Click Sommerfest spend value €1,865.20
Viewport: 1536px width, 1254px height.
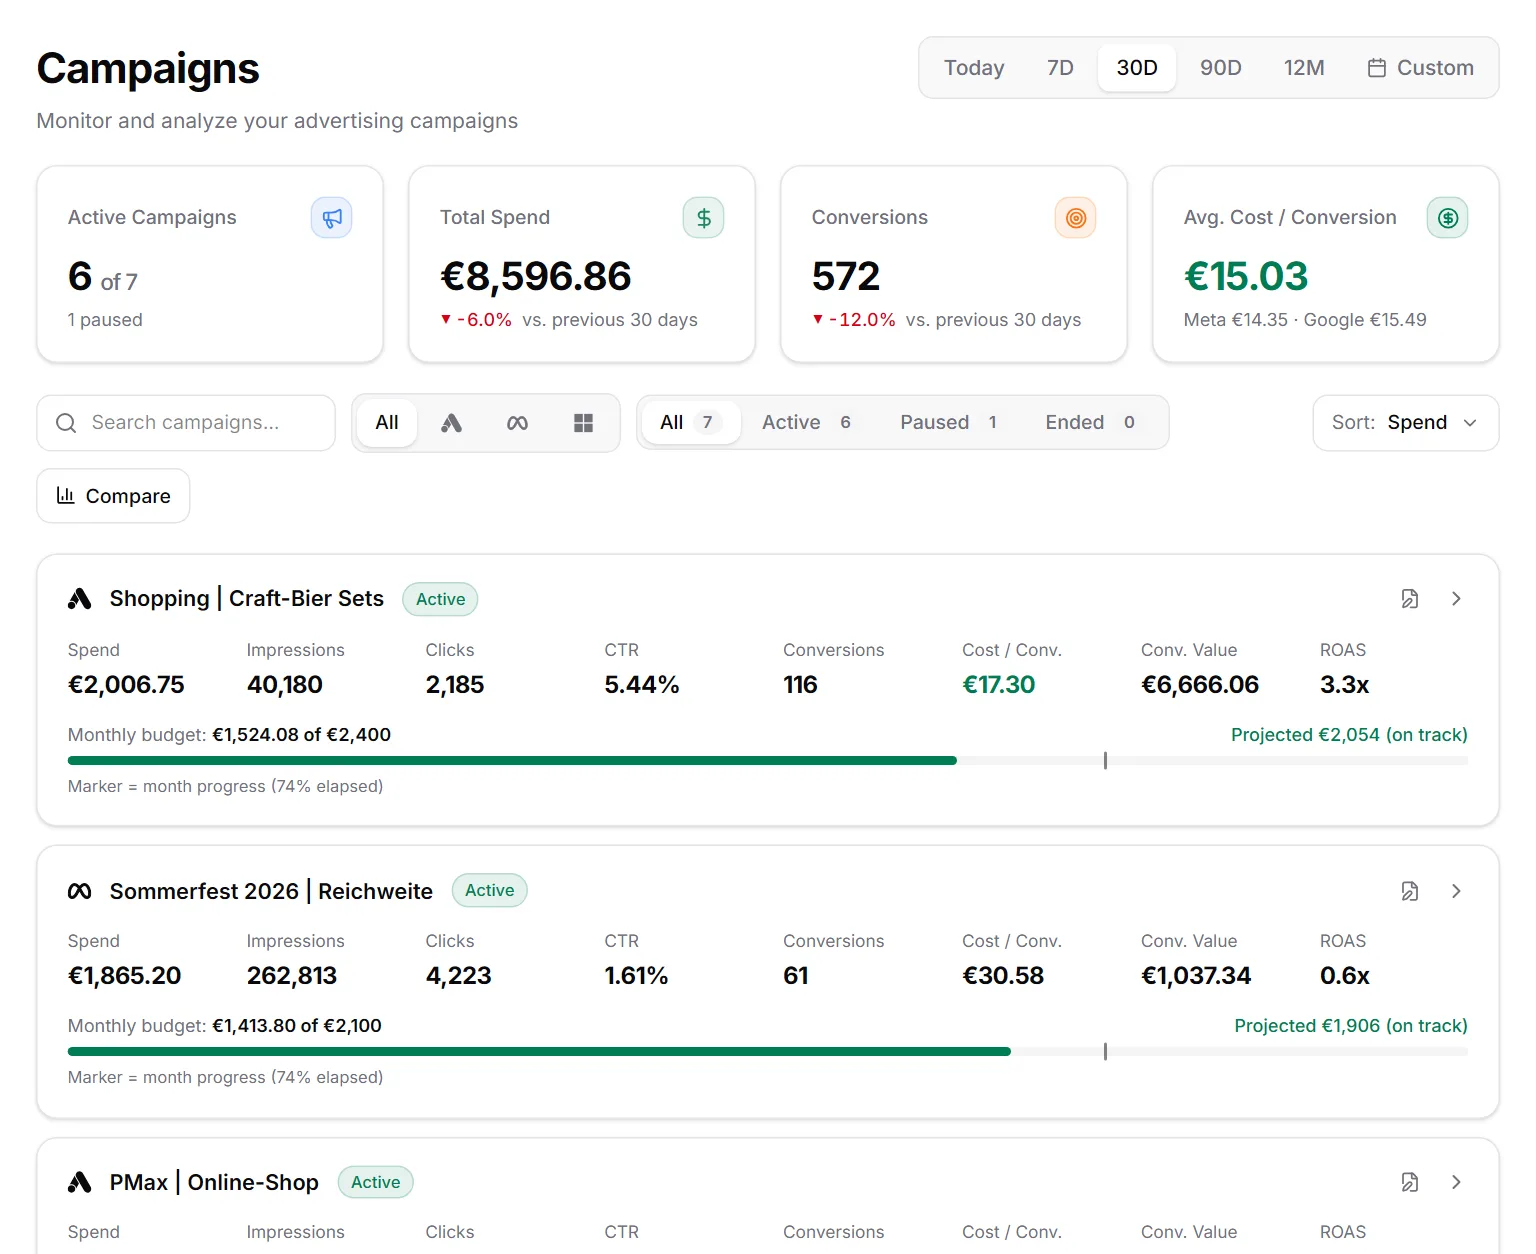click(x=125, y=976)
